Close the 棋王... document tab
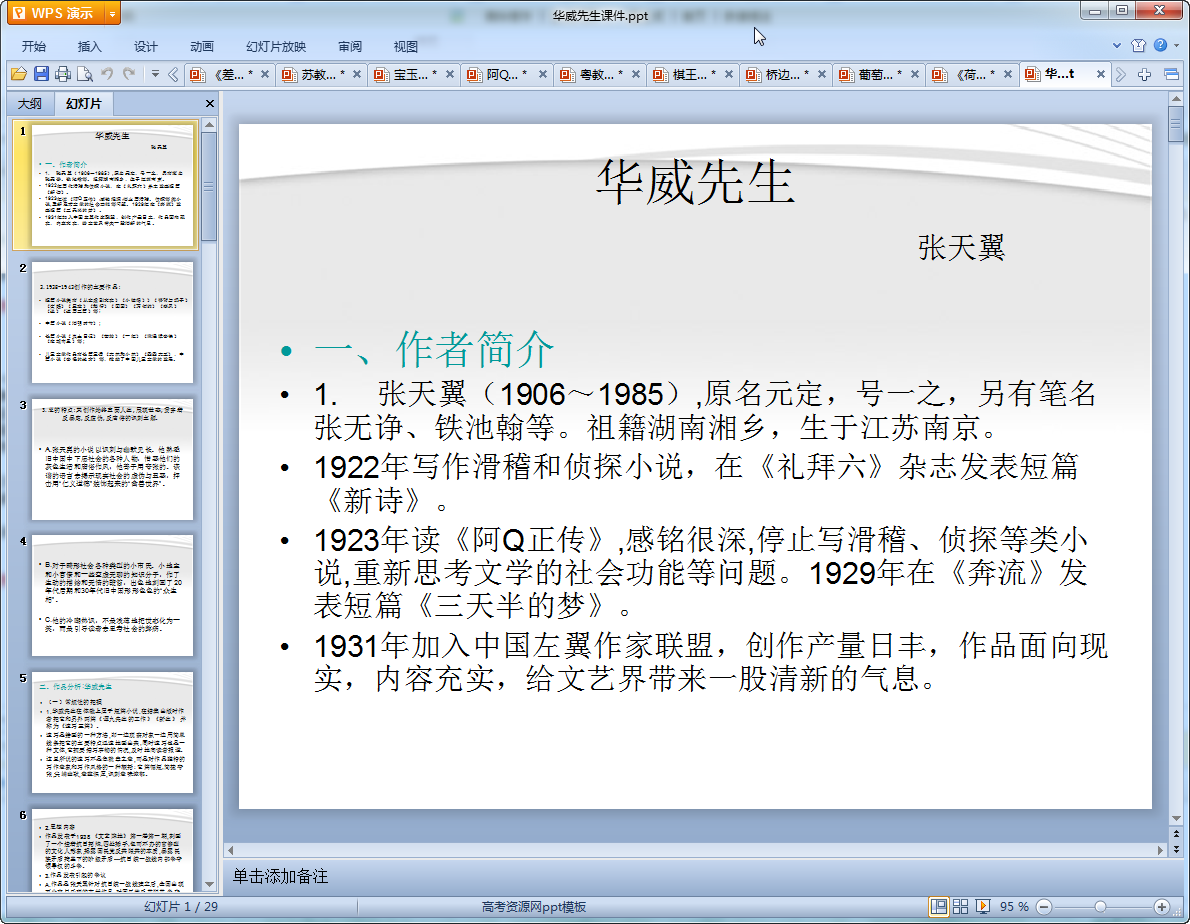Screen dimensions: 1190x924 click(x=729, y=74)
